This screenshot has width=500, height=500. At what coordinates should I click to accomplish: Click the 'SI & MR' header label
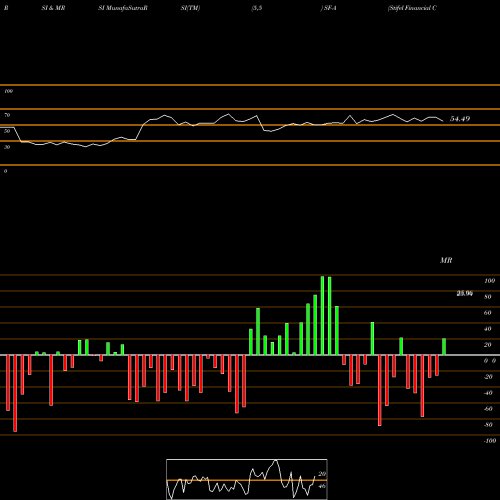tap(53, 8)
